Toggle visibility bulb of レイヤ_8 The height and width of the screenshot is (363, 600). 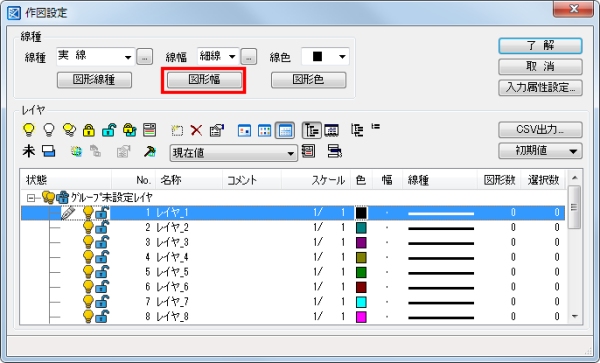[x=88, y=317]
